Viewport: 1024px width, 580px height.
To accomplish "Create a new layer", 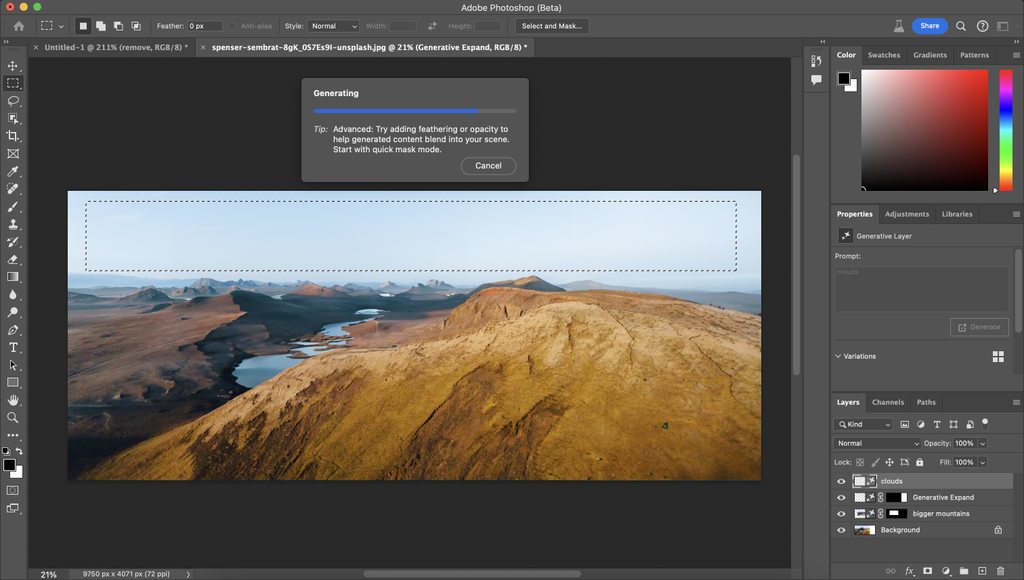I will click(x=982, y=570).
